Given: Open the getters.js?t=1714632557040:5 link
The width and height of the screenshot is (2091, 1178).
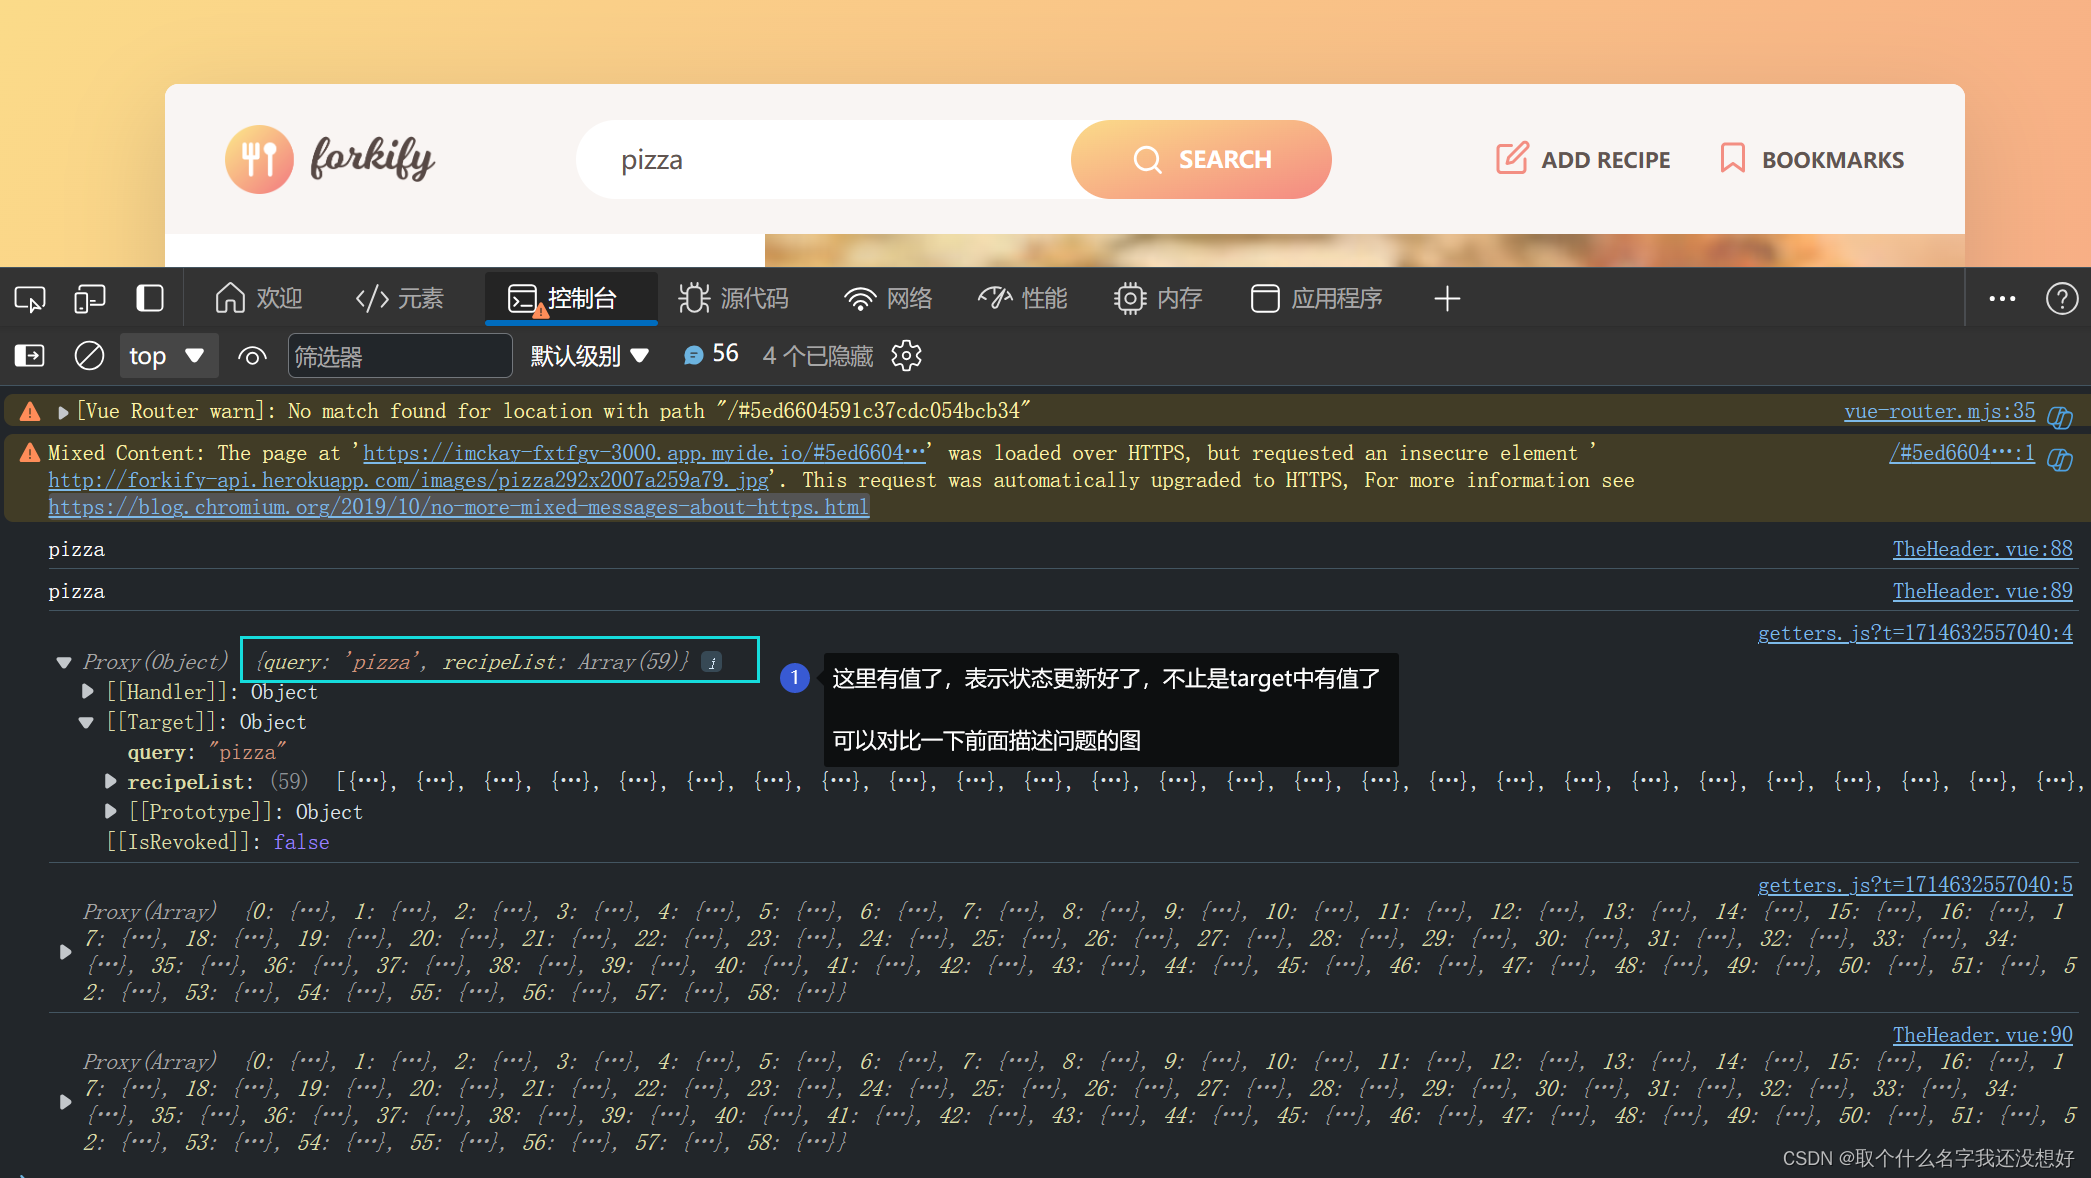Looking at the screenshot, I should click(x=1915, y=885).
